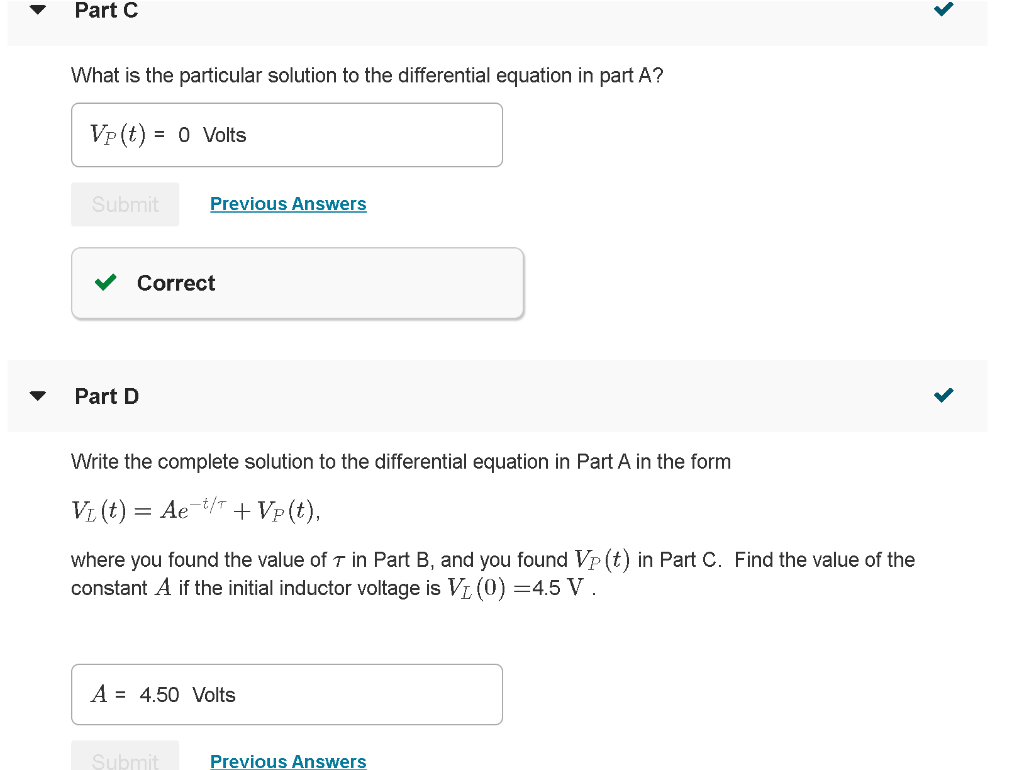Select the VP(t) answer field
This screenshot has width=1024, height=770.
click(287, 135)
